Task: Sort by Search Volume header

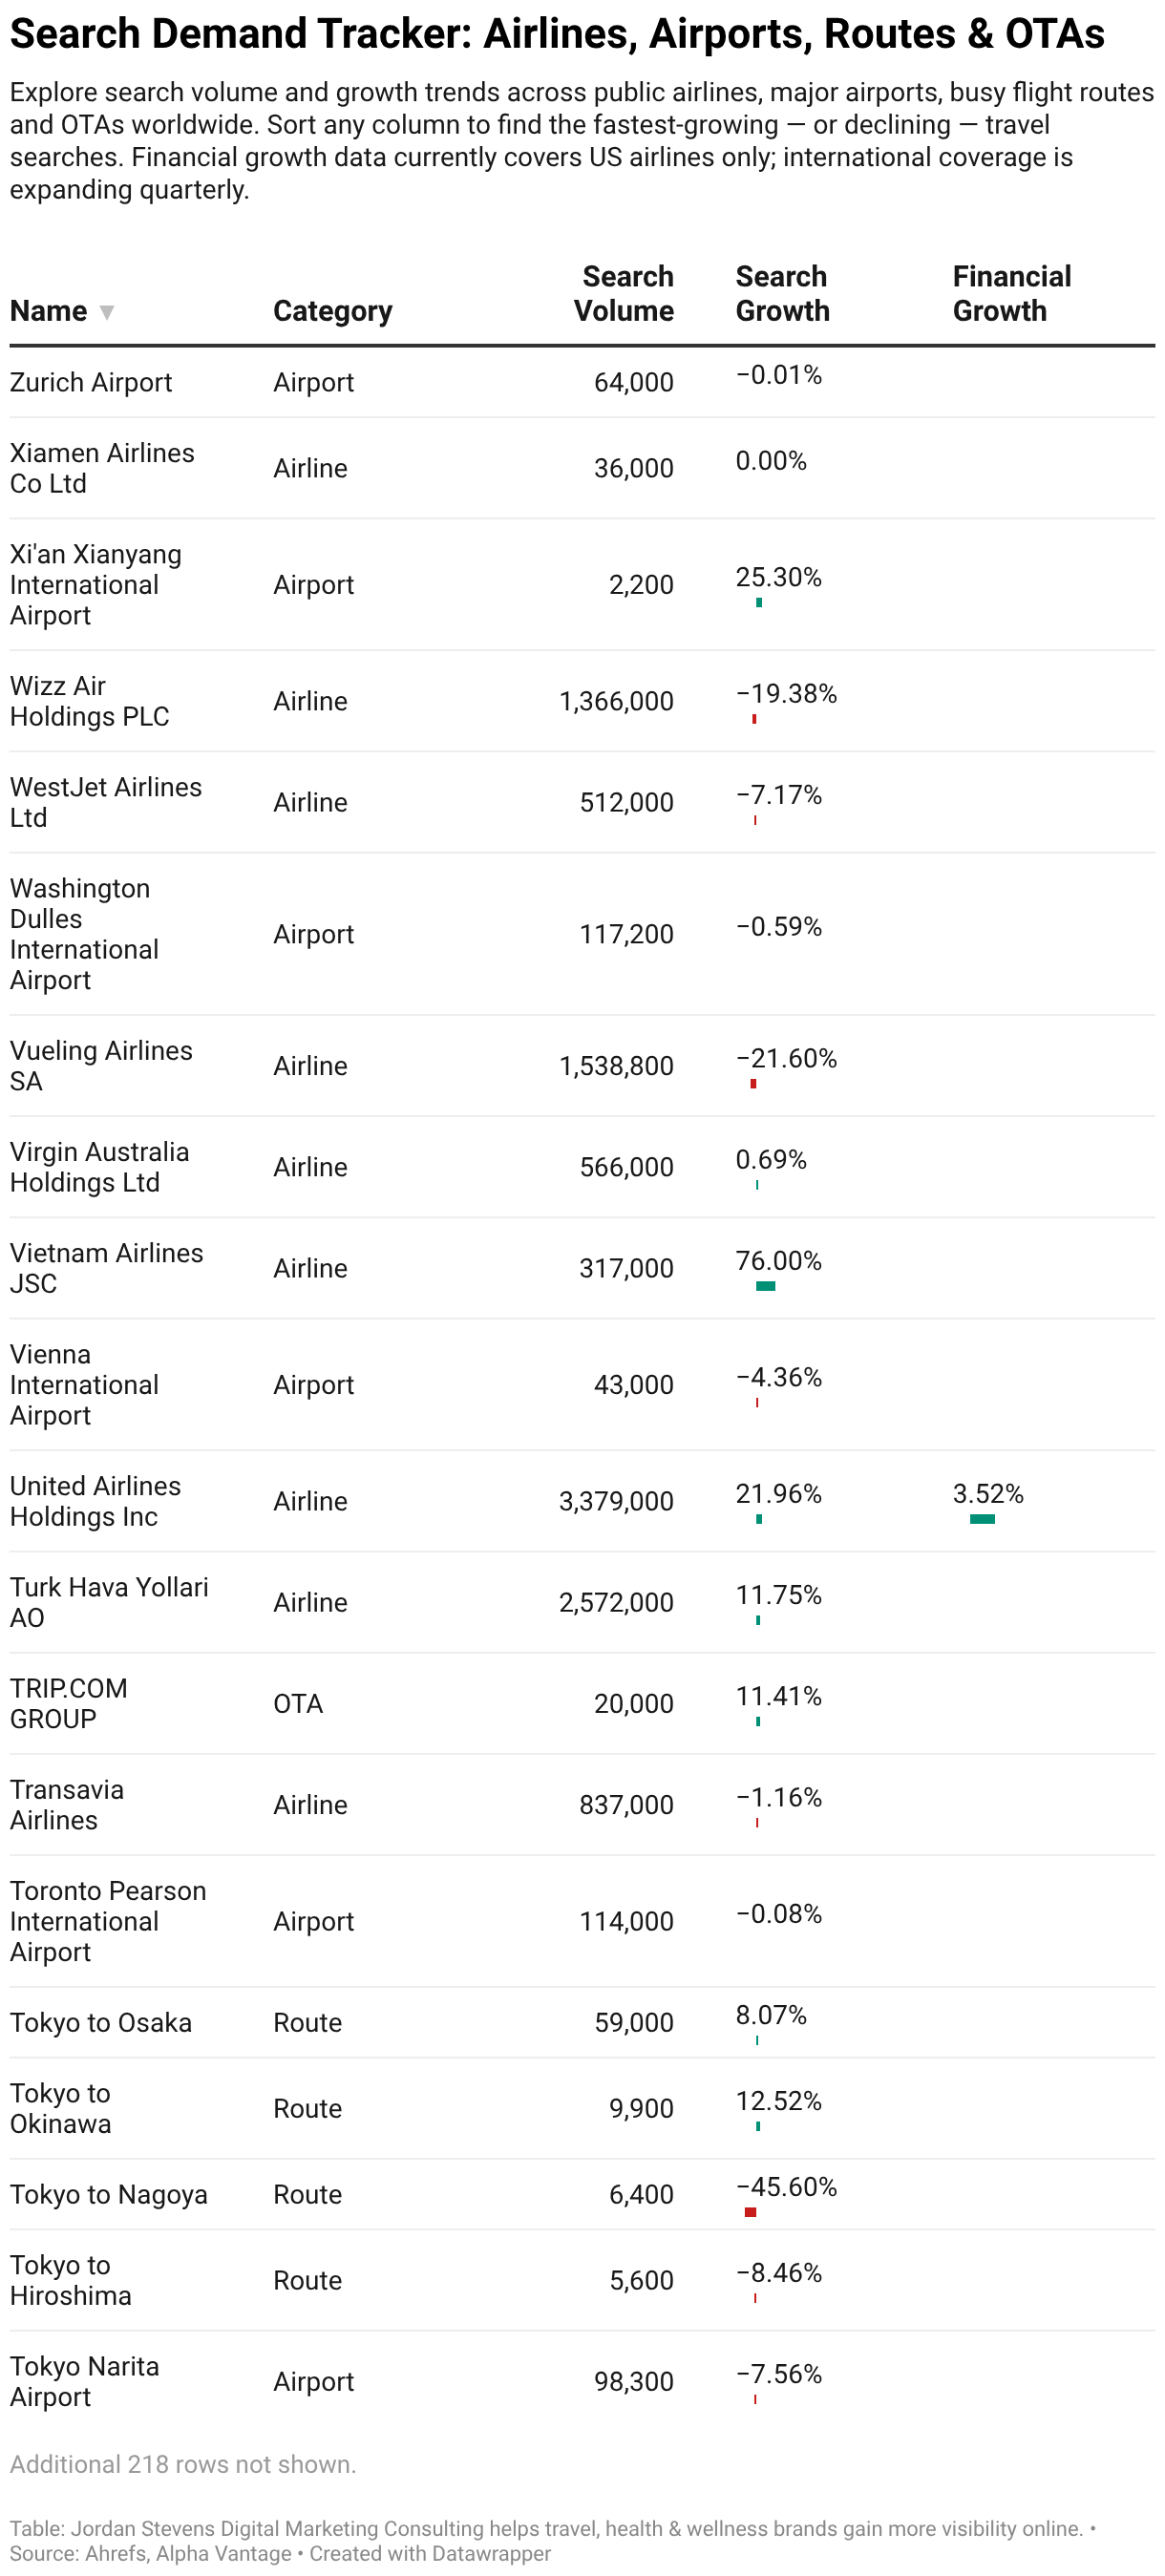Action: (x=624, y=294)
